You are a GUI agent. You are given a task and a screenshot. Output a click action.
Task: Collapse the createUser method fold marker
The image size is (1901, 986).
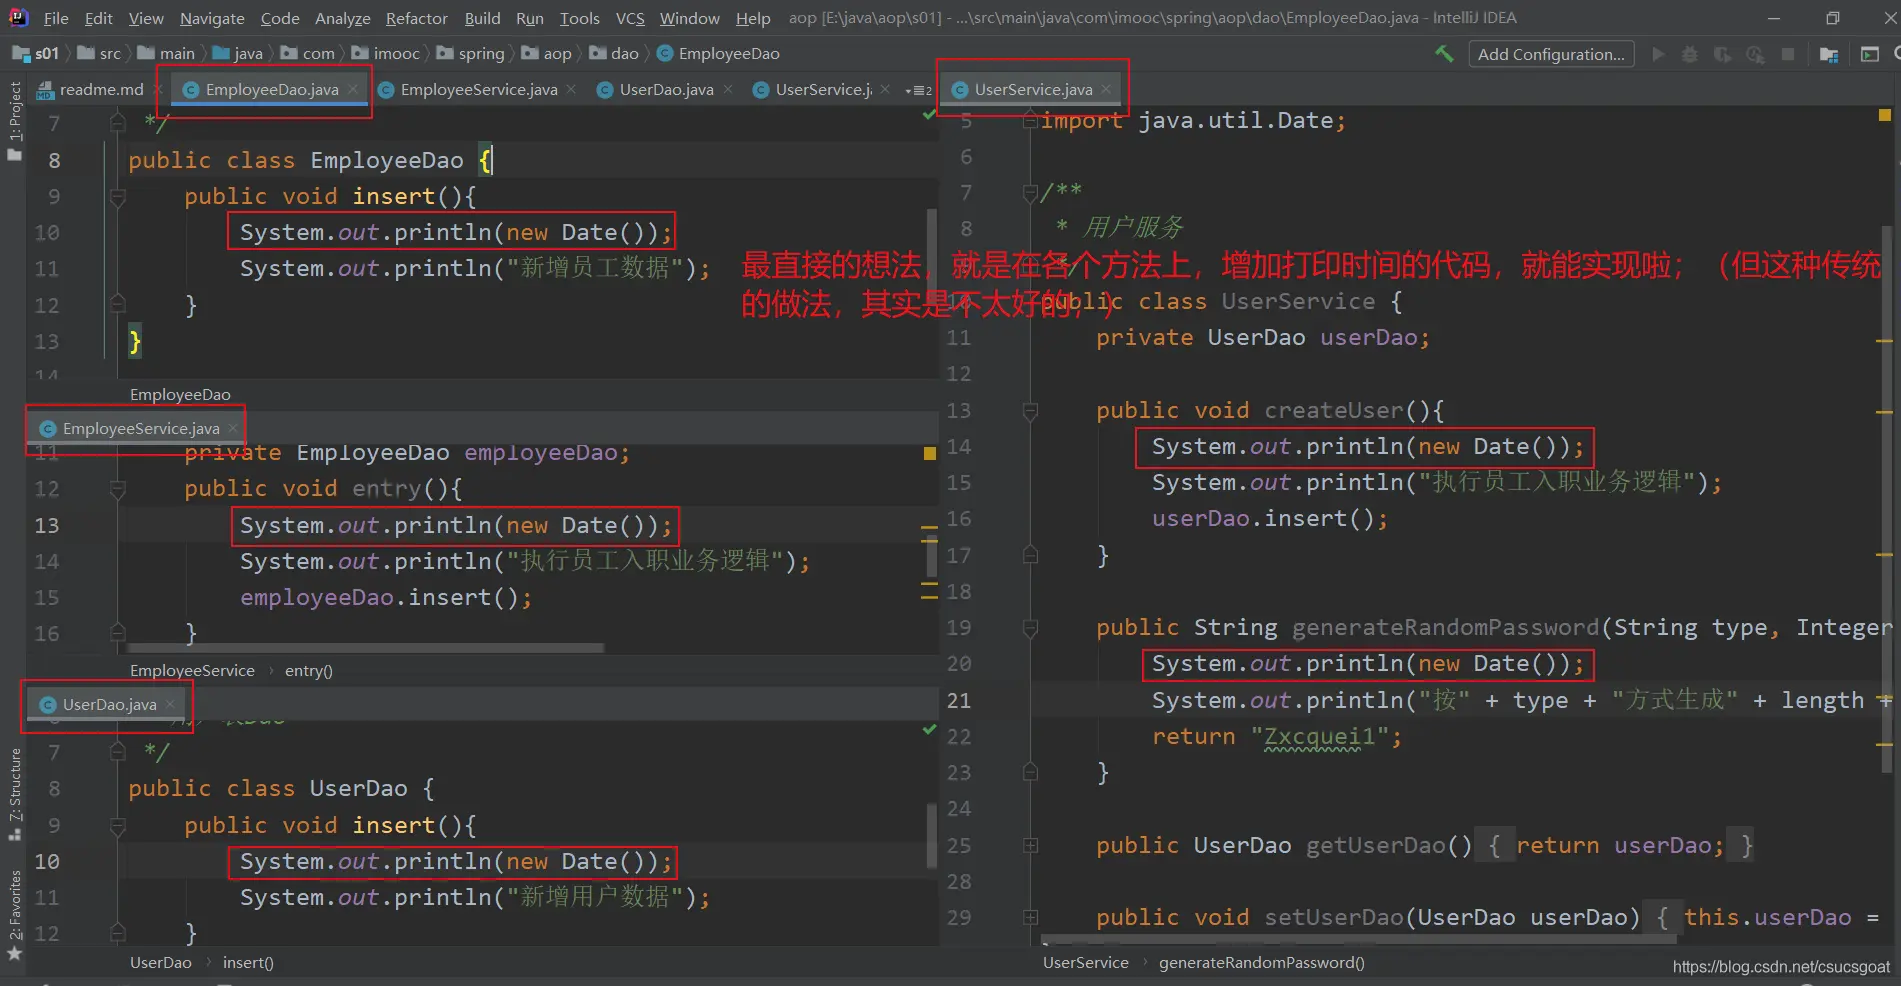pyautogui.click(x=1030, y=410)
